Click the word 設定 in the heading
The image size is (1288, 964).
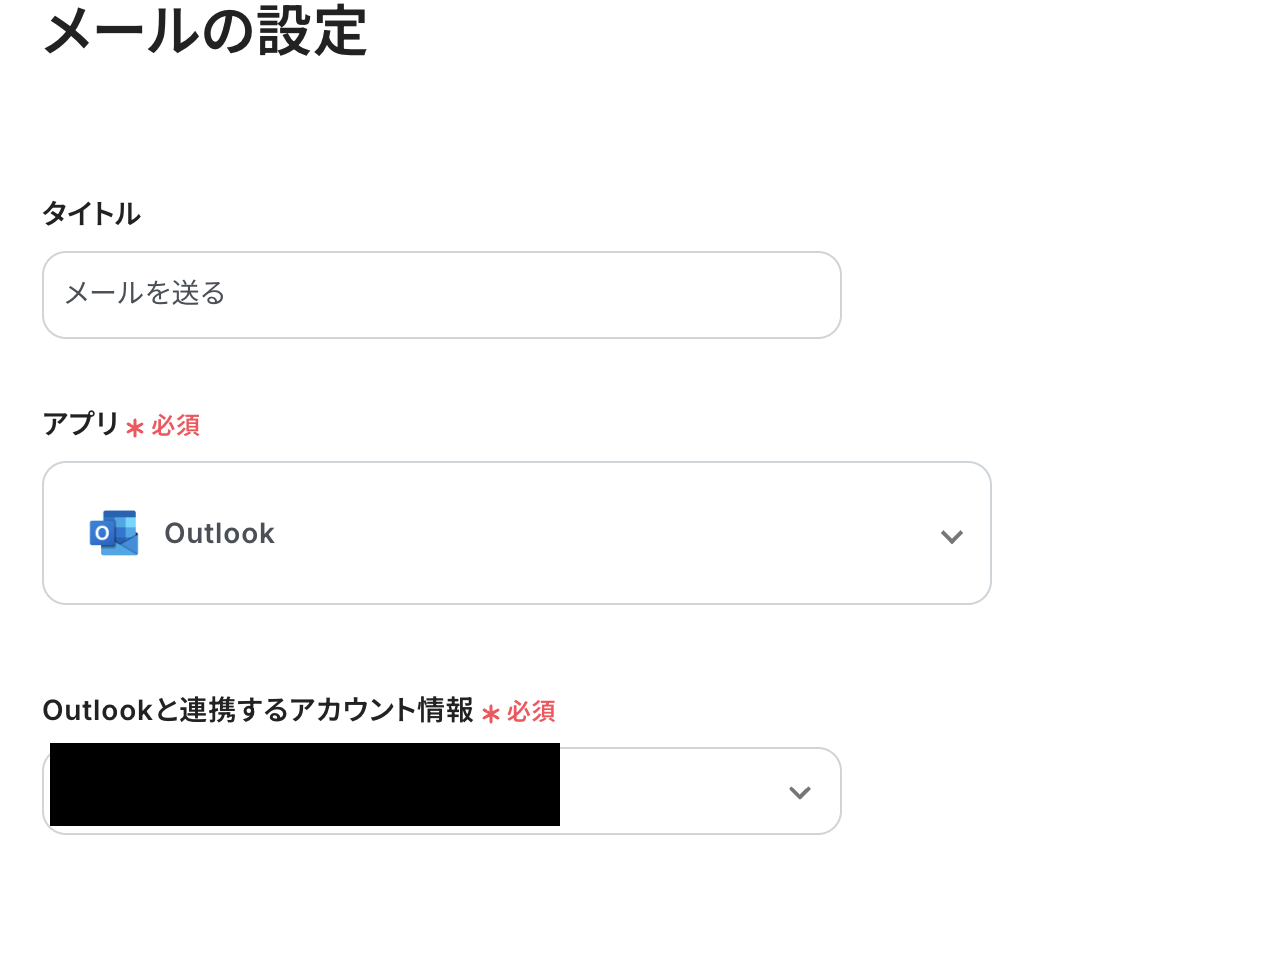pyautogui.click(x=313, y=31)
